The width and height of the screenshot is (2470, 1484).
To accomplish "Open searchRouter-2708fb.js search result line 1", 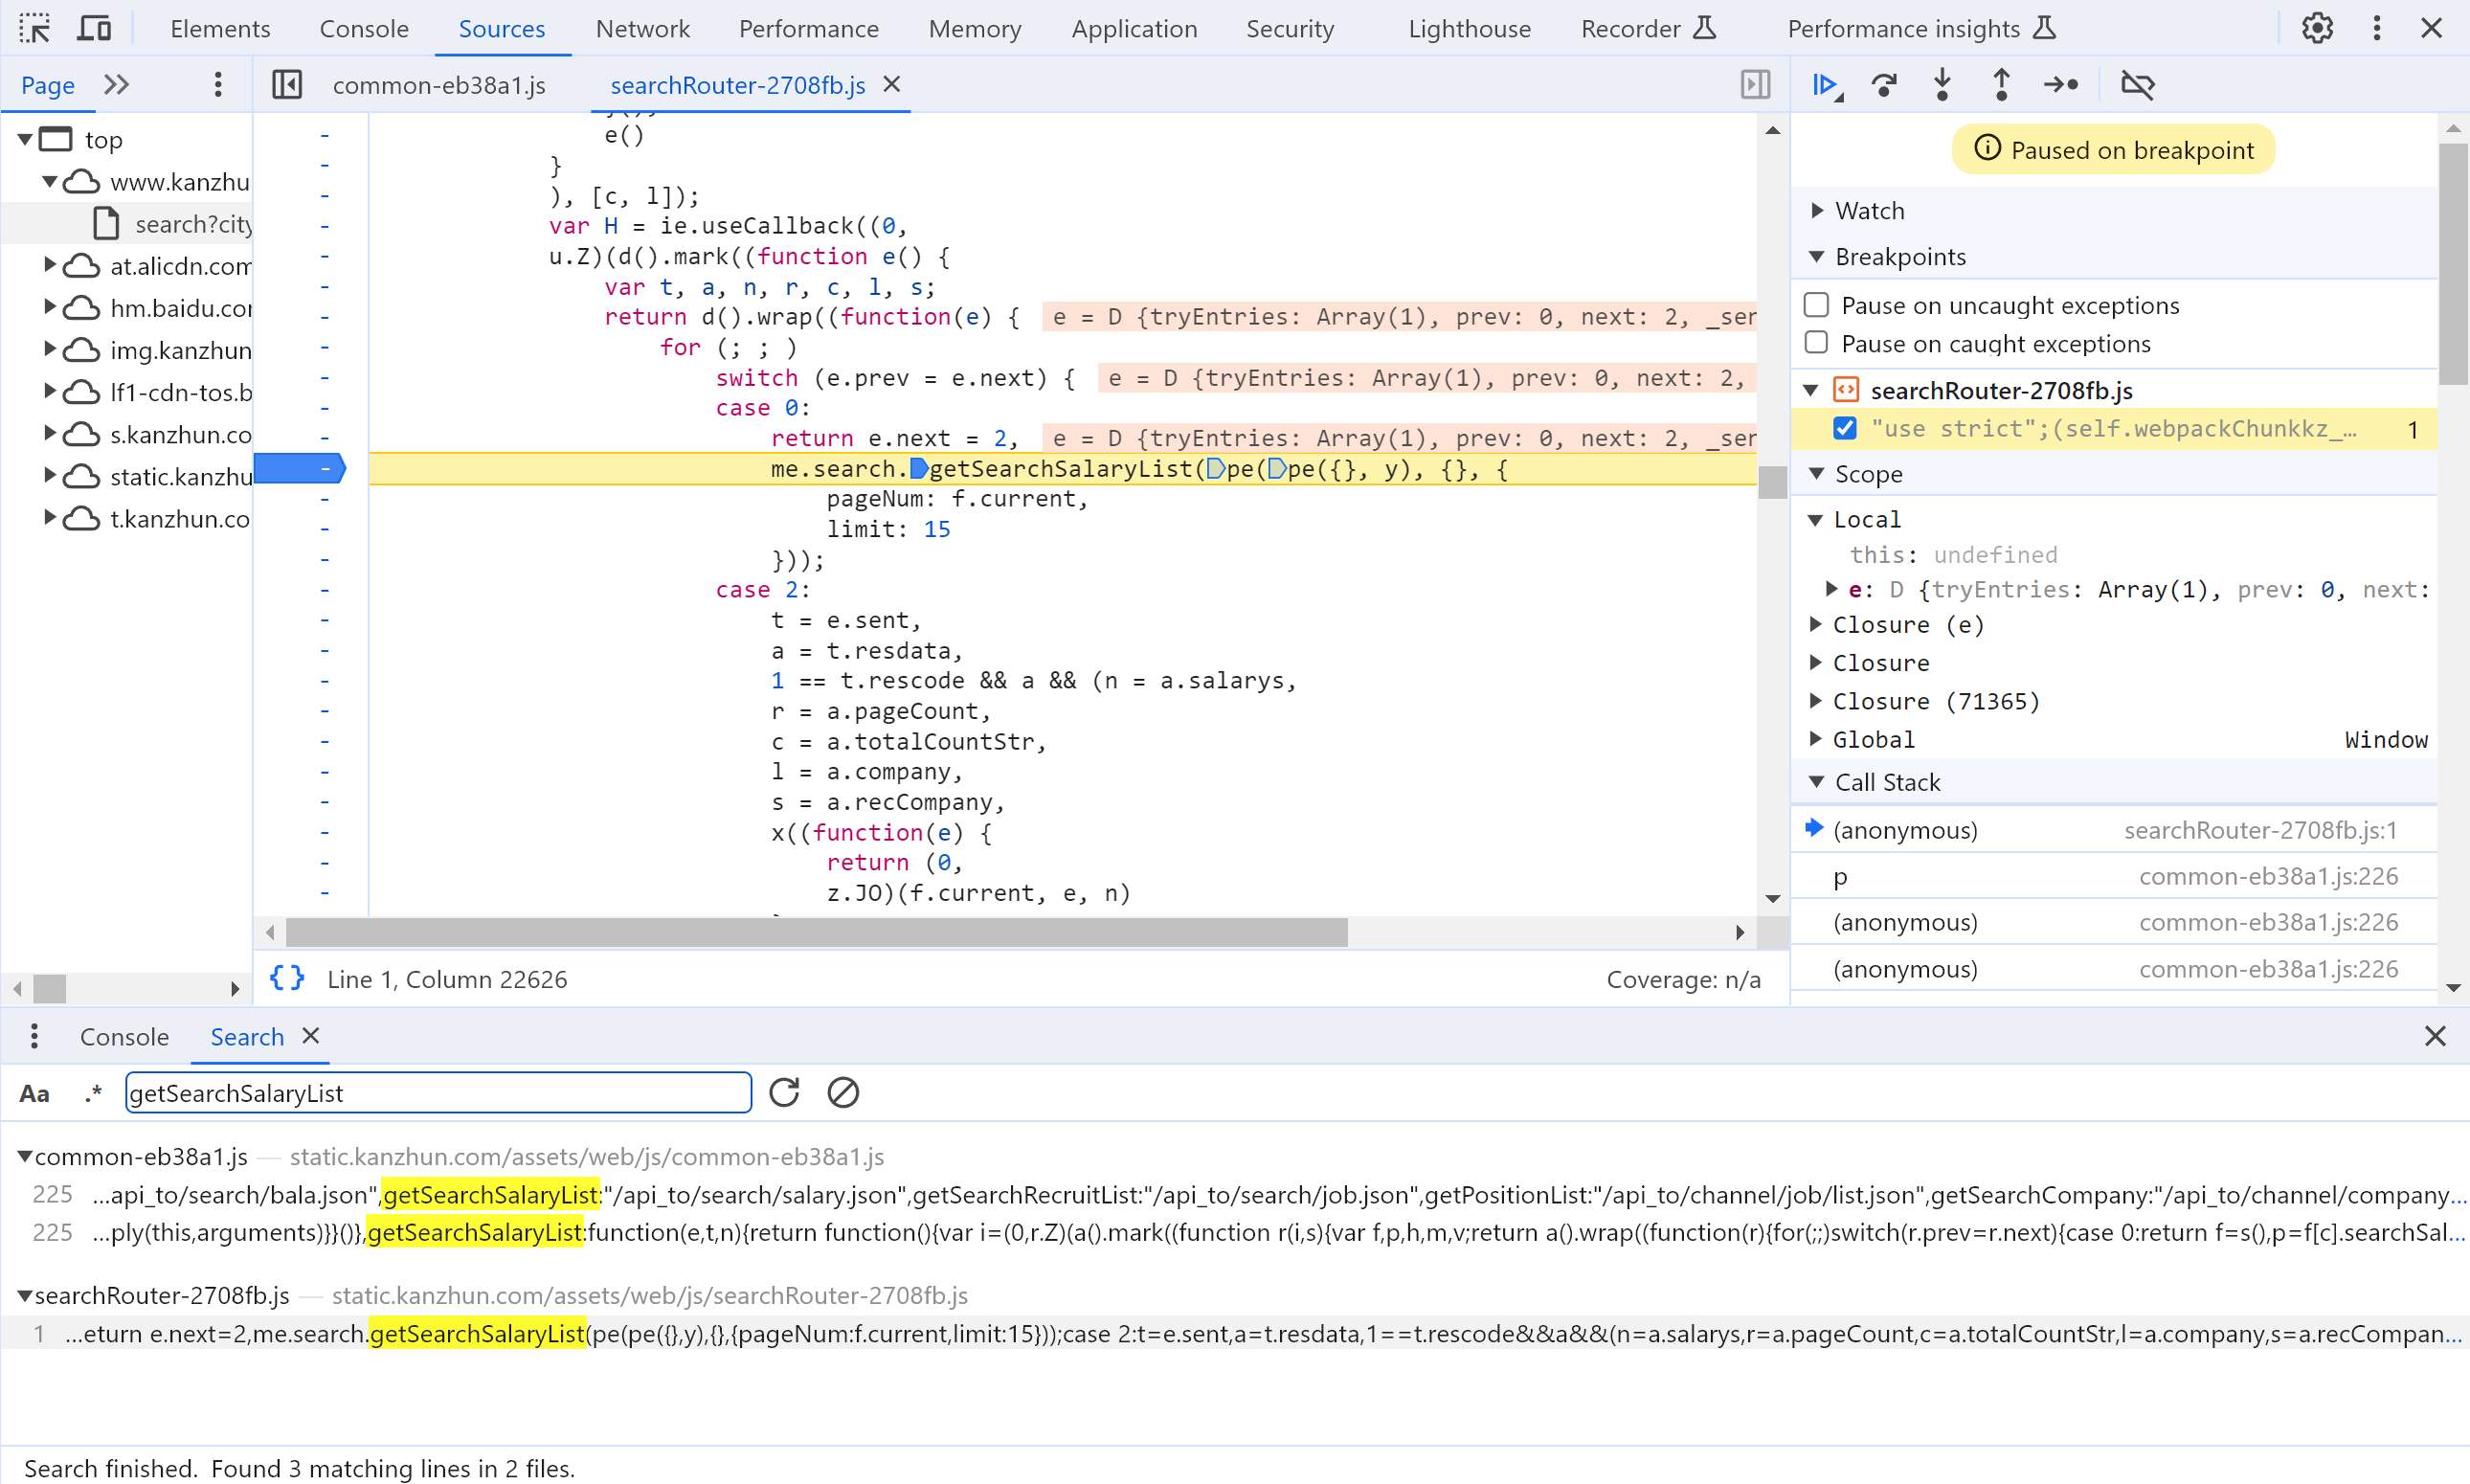I will point(1235,1333).
